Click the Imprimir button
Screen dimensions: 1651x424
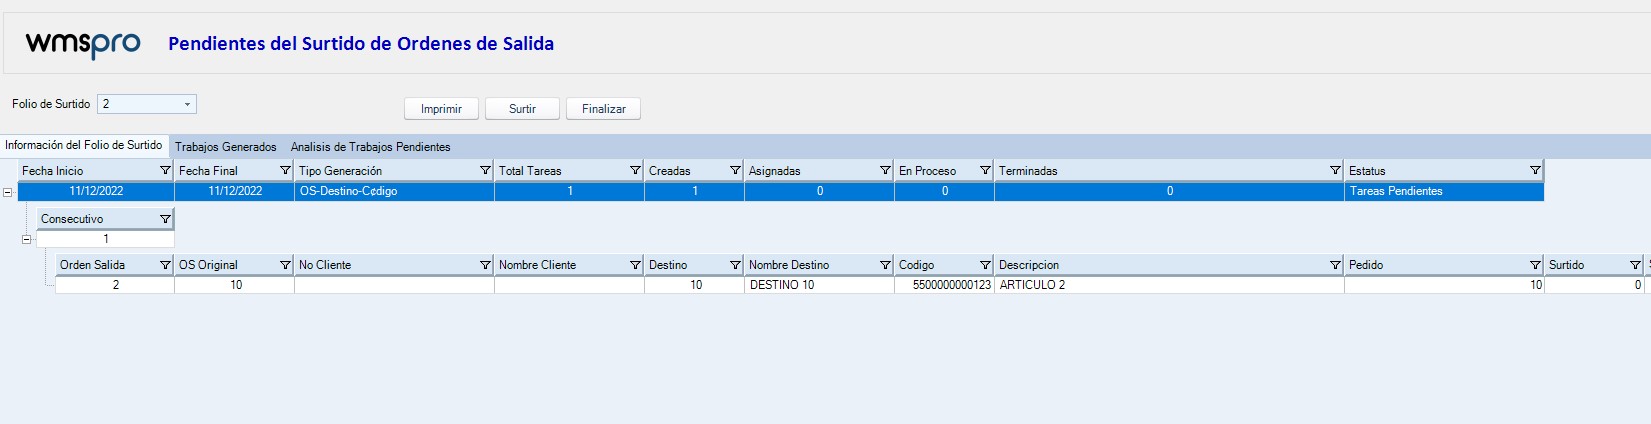coord(441,109)
